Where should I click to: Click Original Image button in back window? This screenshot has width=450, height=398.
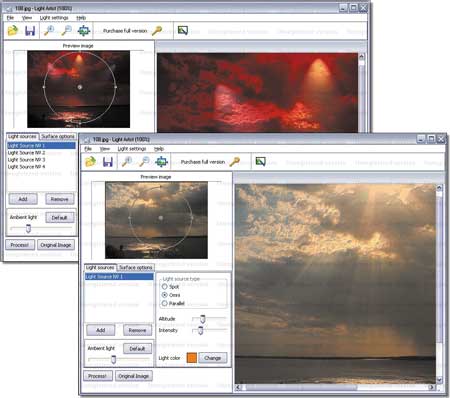[x=56, y=245]
